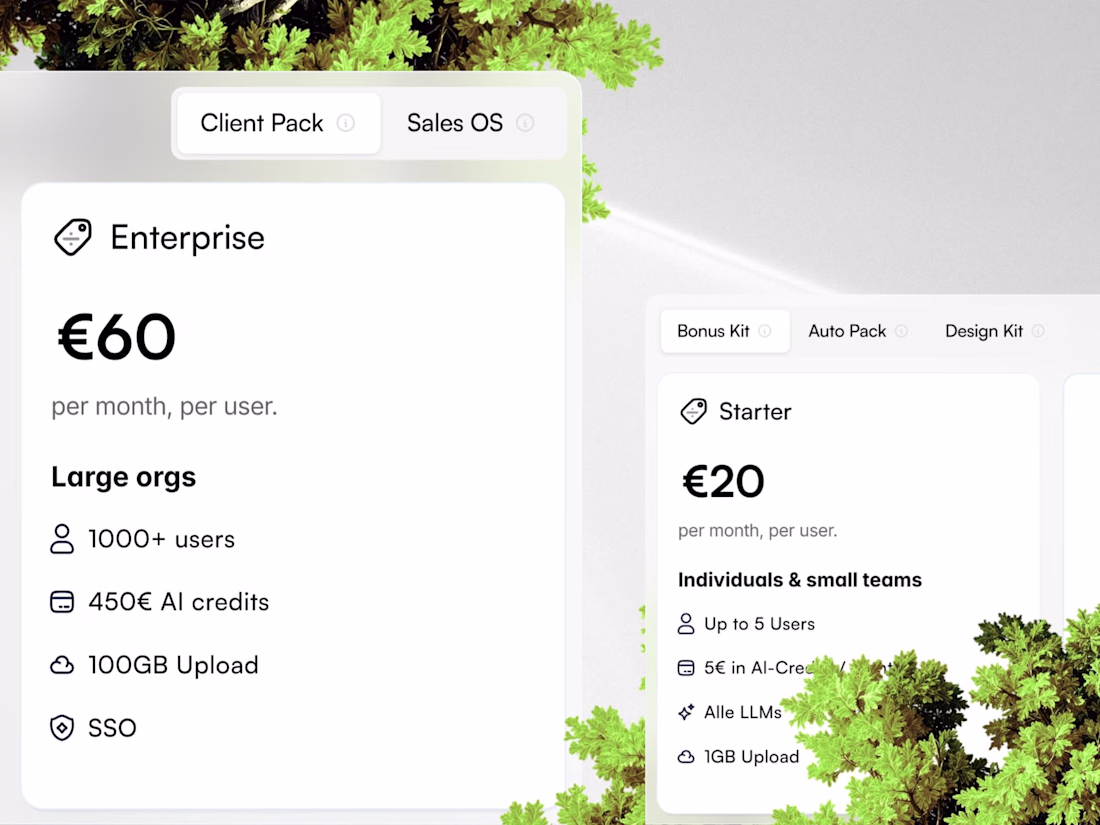Click the user icon beside Up to 5 Users

[x=686, y=624]
